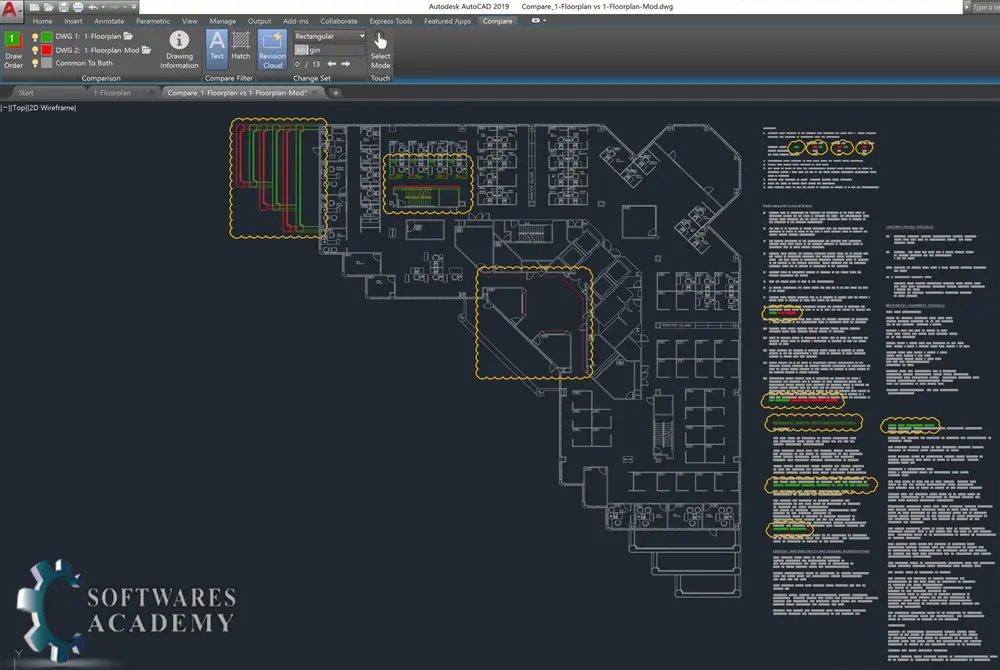Click the Margin slider field

pos(330,50)
